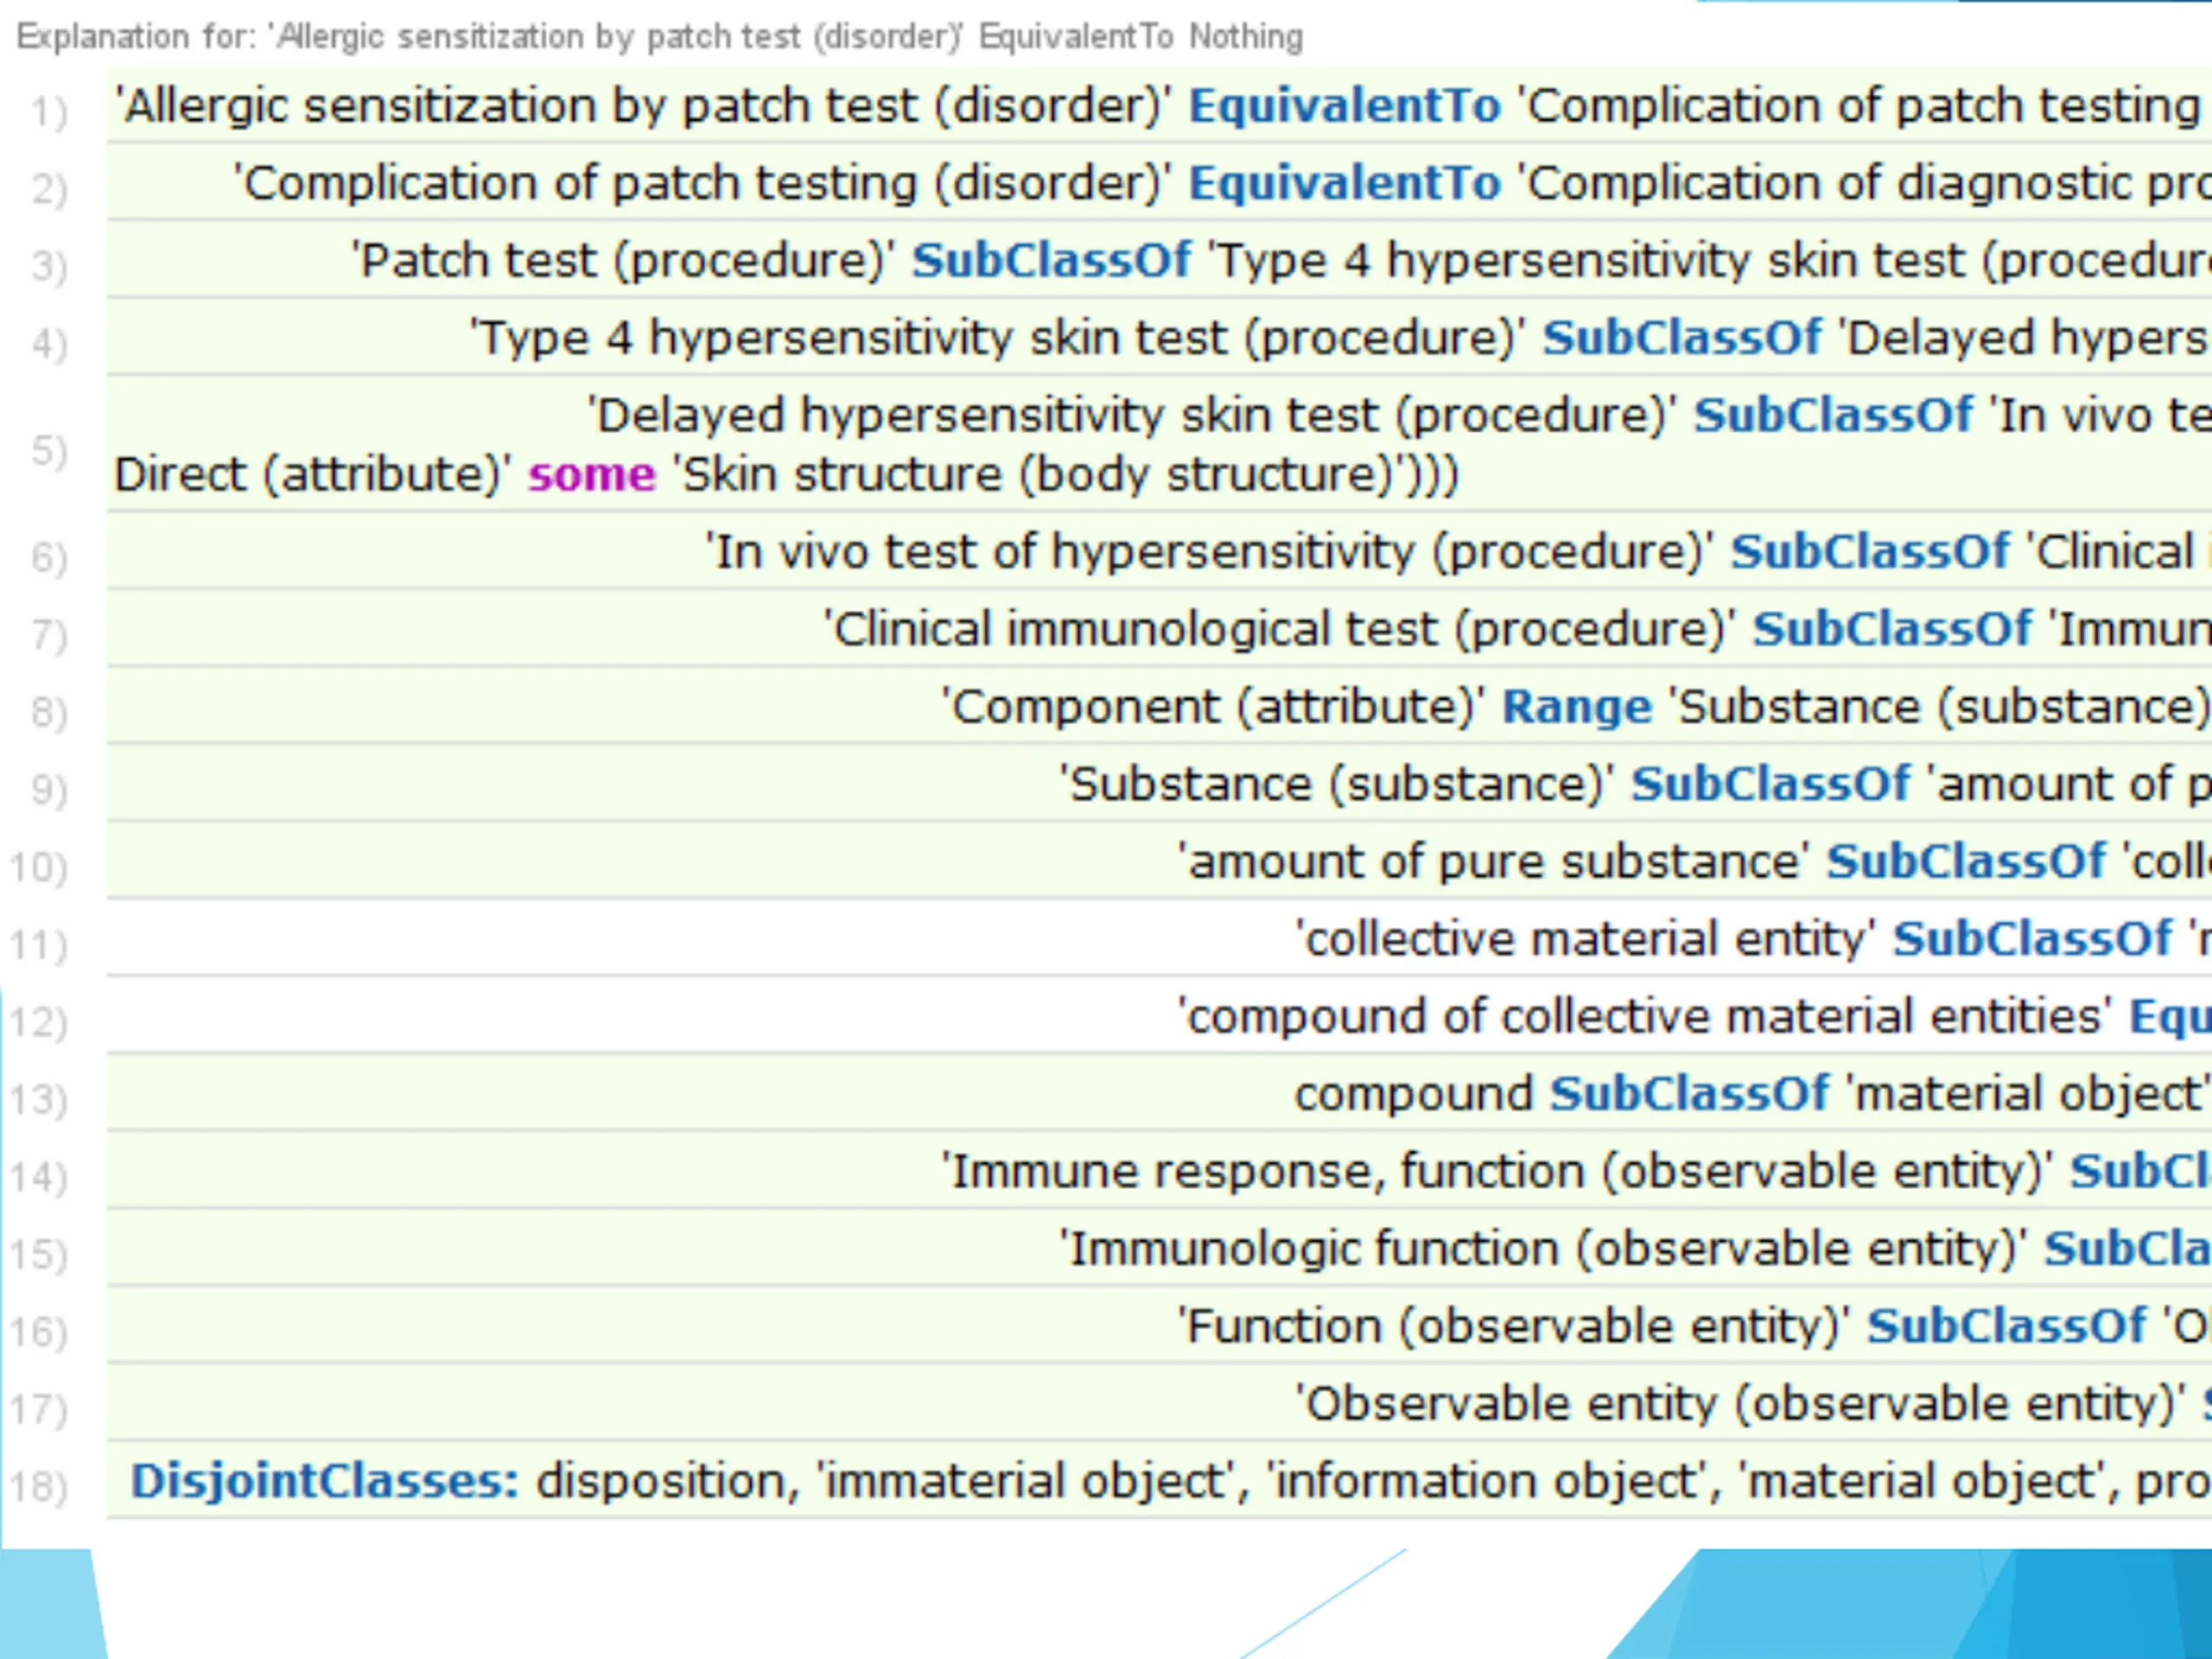The height and width of the screenshot is (1659, 2212).
Task: Select axiom row 1 about Allergic sensitization
Action: (x=1159, y=105)
